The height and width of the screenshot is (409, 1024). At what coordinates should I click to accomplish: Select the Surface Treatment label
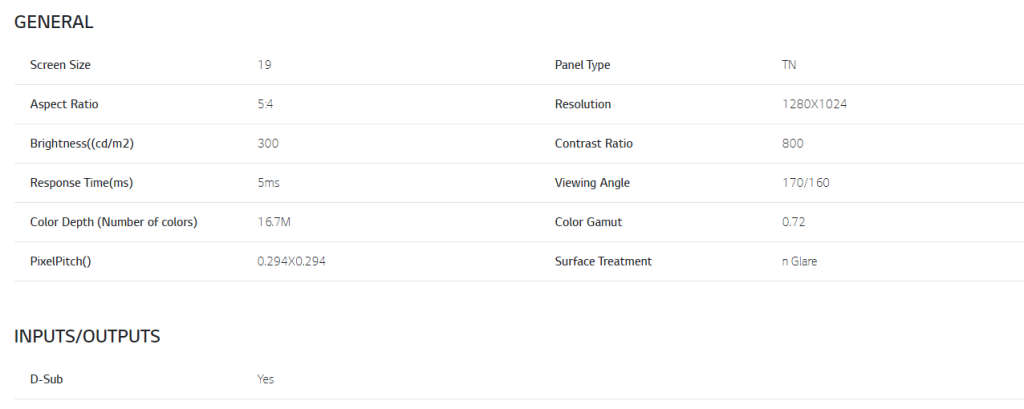pos(603,261)
